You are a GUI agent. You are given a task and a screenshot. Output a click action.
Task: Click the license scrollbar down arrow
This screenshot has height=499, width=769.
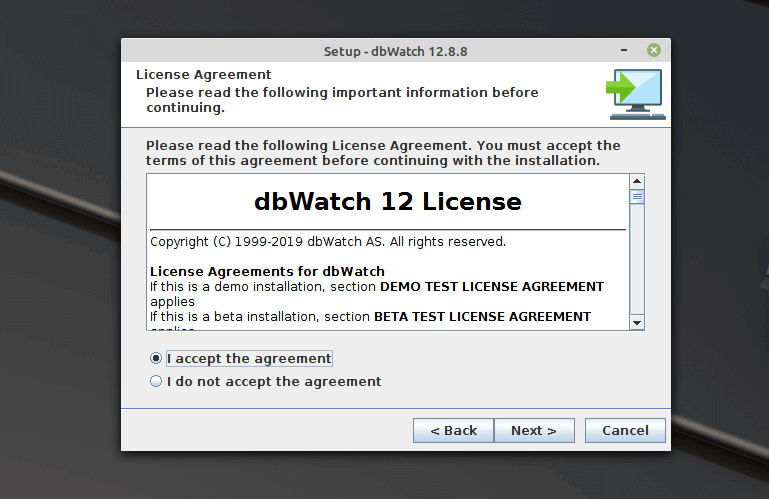click(637, 322)
